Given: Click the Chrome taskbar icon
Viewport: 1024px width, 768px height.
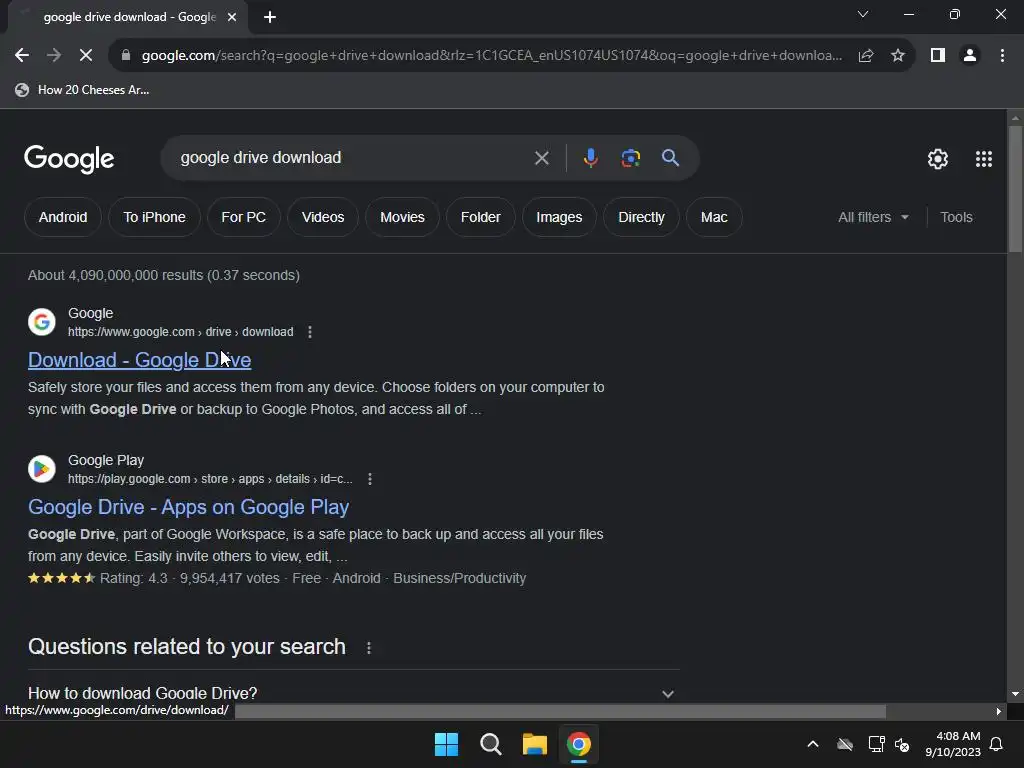Looking at the screenshot, I should 579,744.
